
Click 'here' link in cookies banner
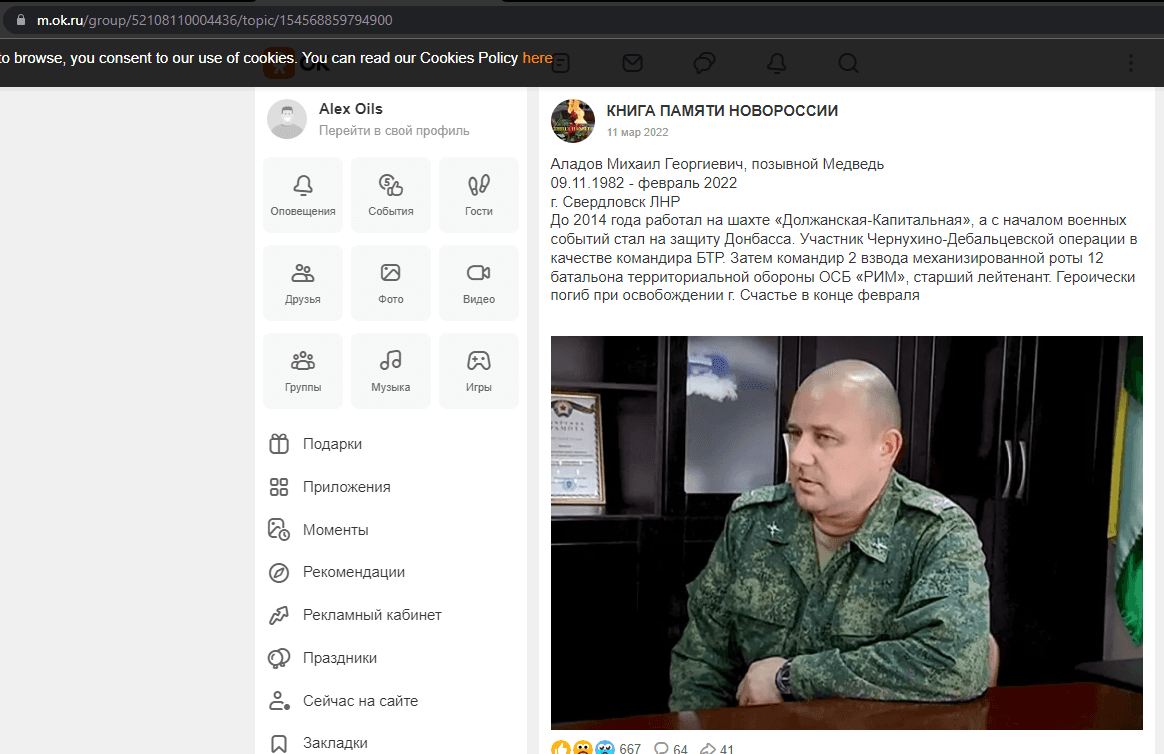[x=537, y=58]
